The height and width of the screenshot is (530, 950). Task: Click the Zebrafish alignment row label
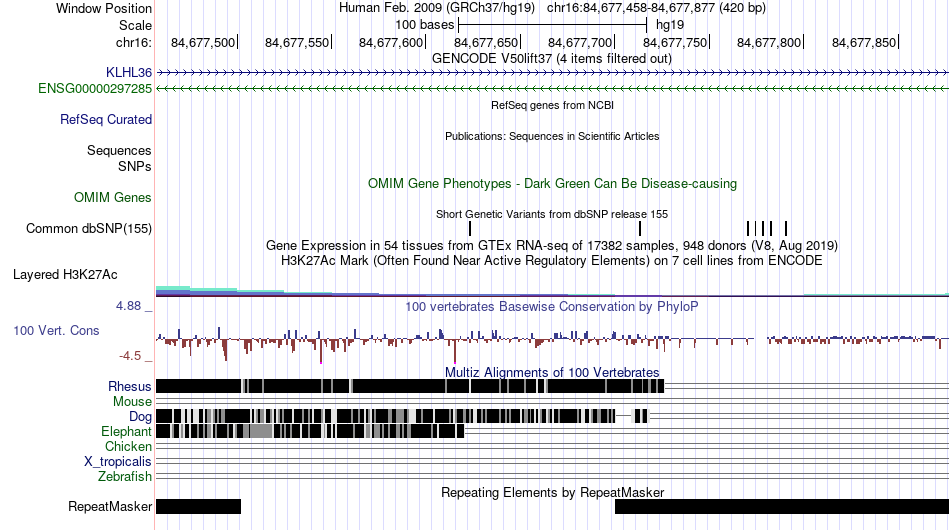(125, 477)
